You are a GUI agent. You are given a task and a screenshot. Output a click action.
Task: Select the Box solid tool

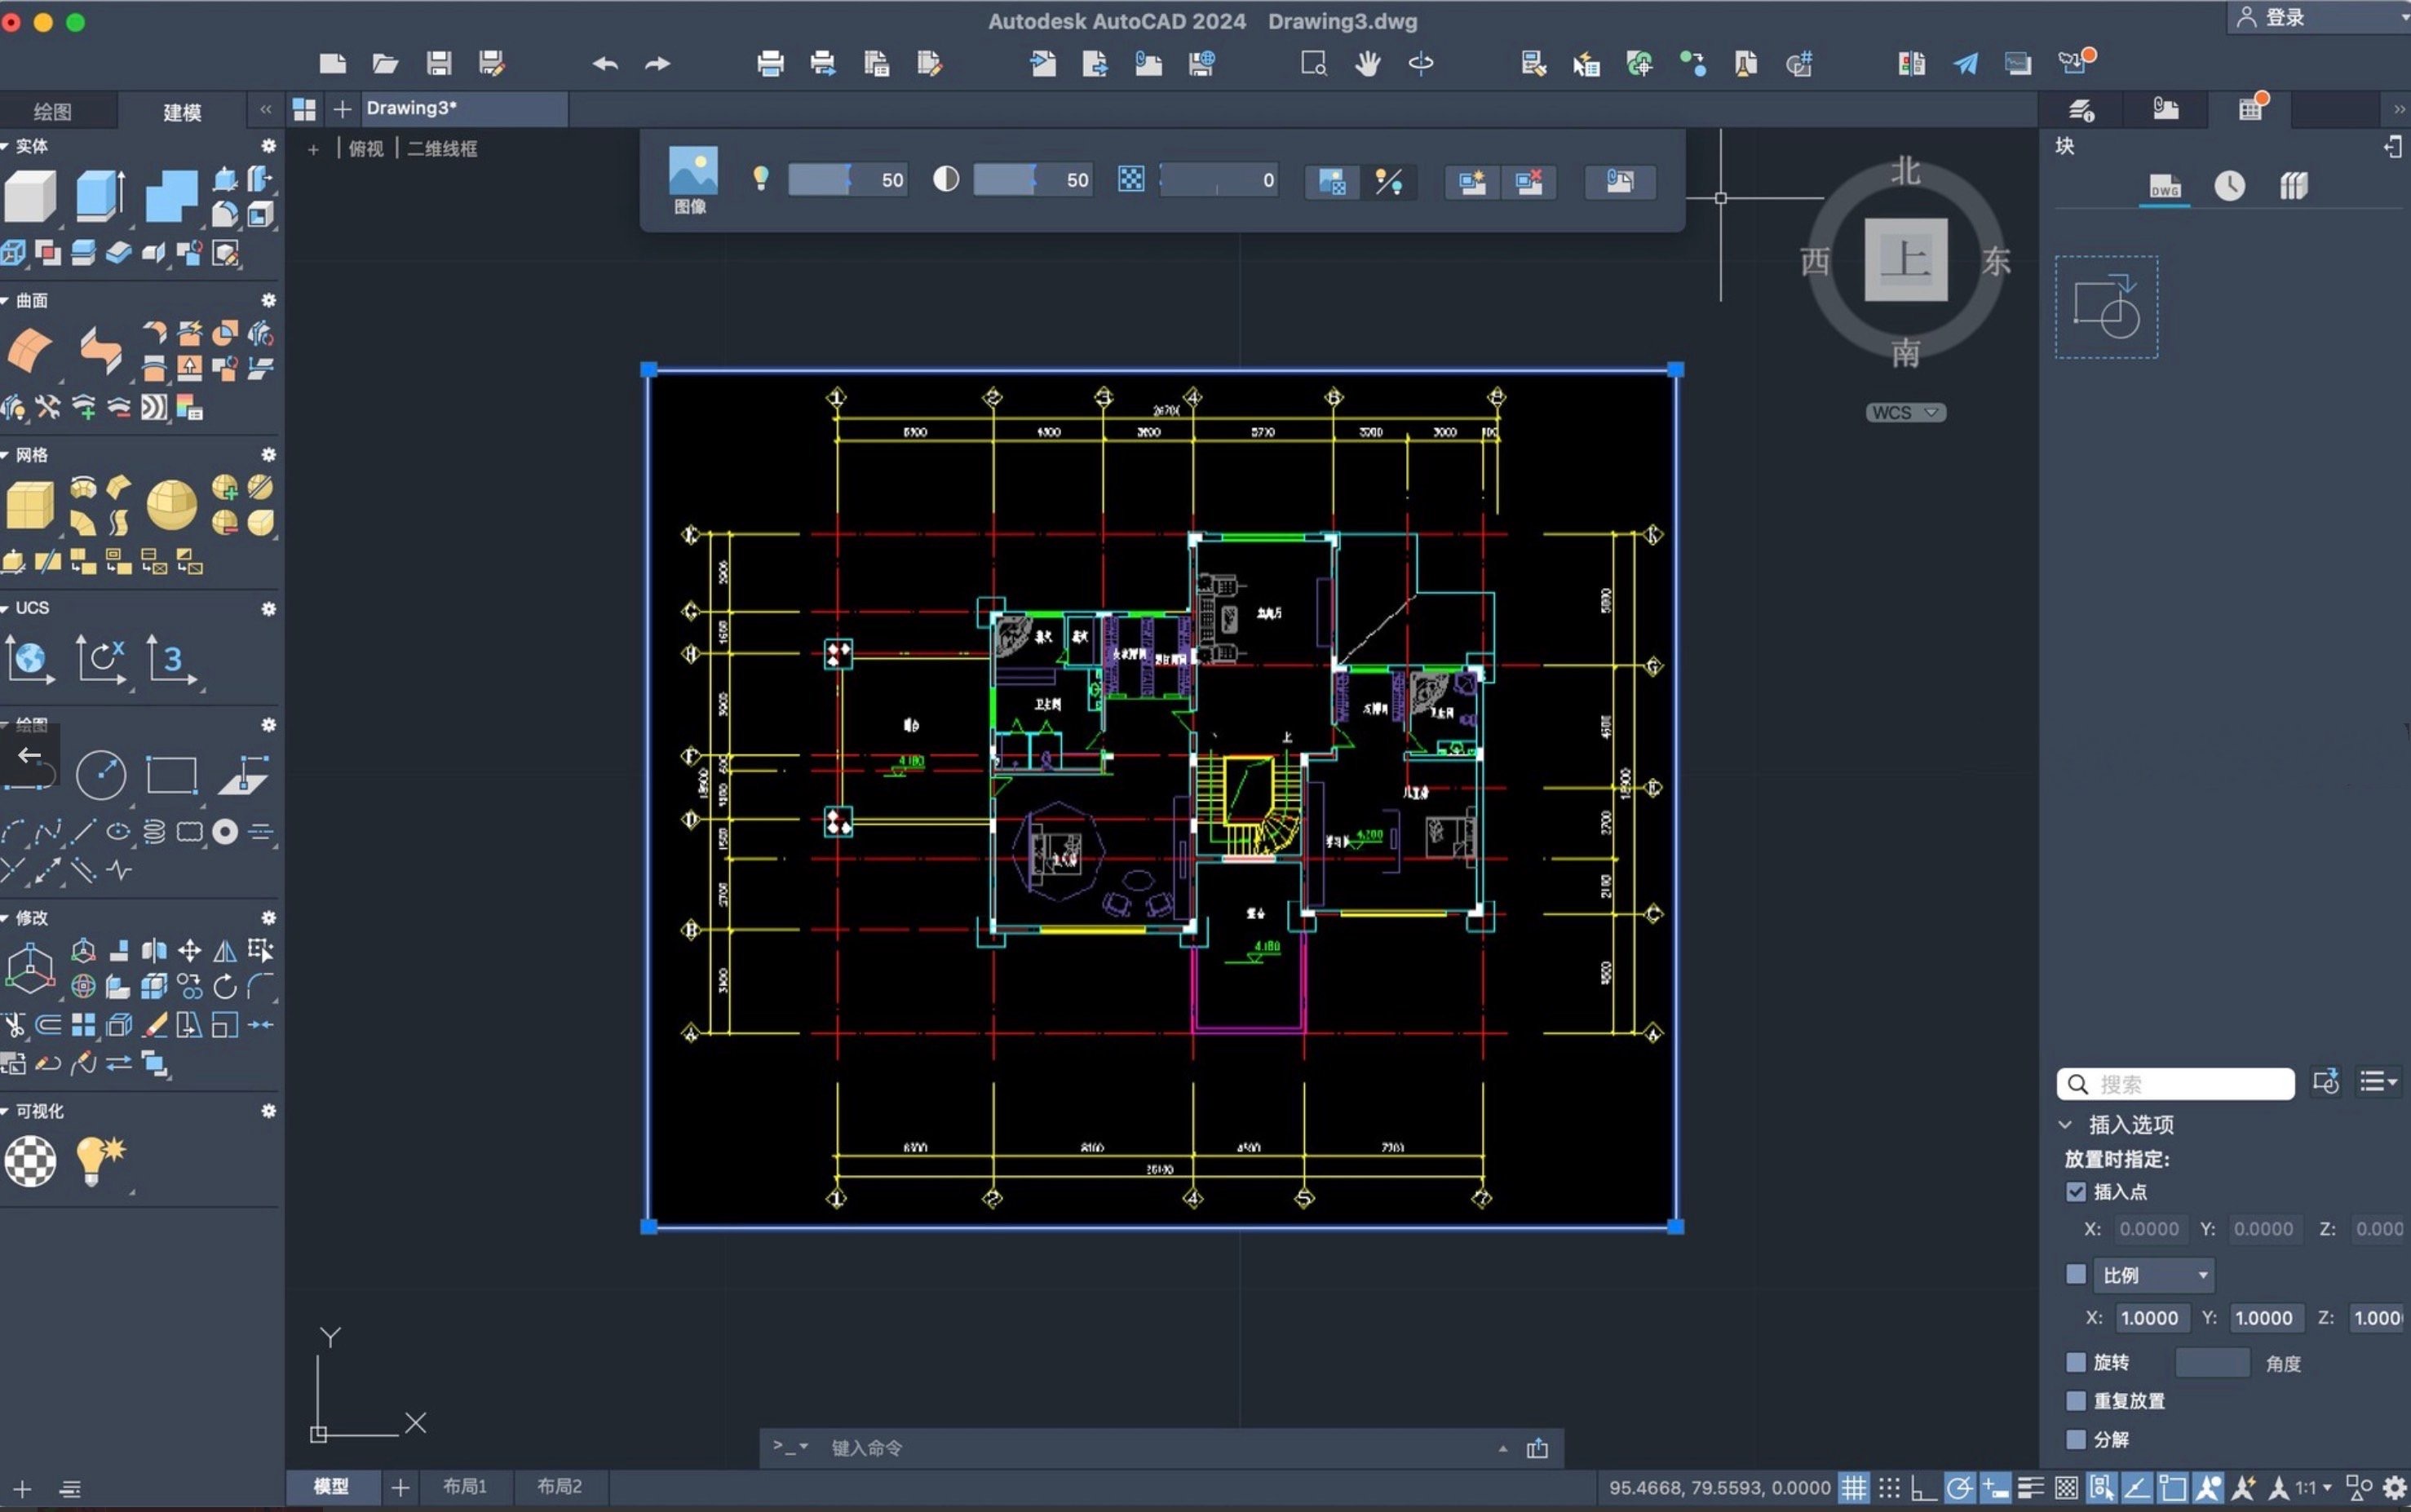(x=30, y=194)
